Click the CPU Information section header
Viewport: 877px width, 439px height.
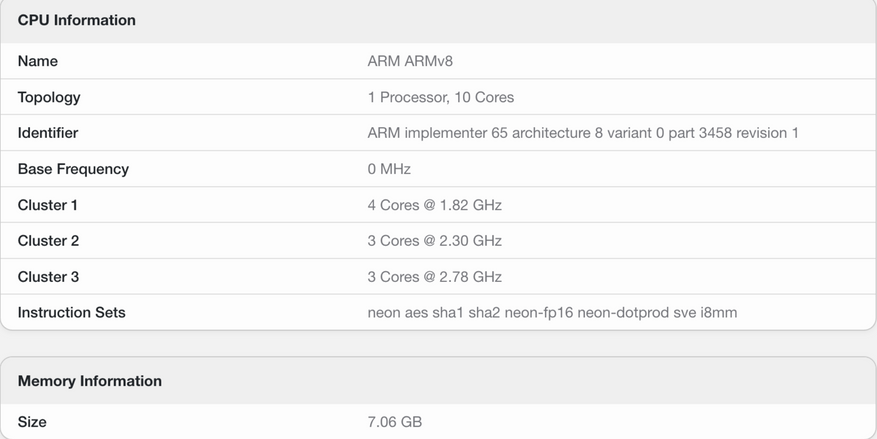click(77, 20)
